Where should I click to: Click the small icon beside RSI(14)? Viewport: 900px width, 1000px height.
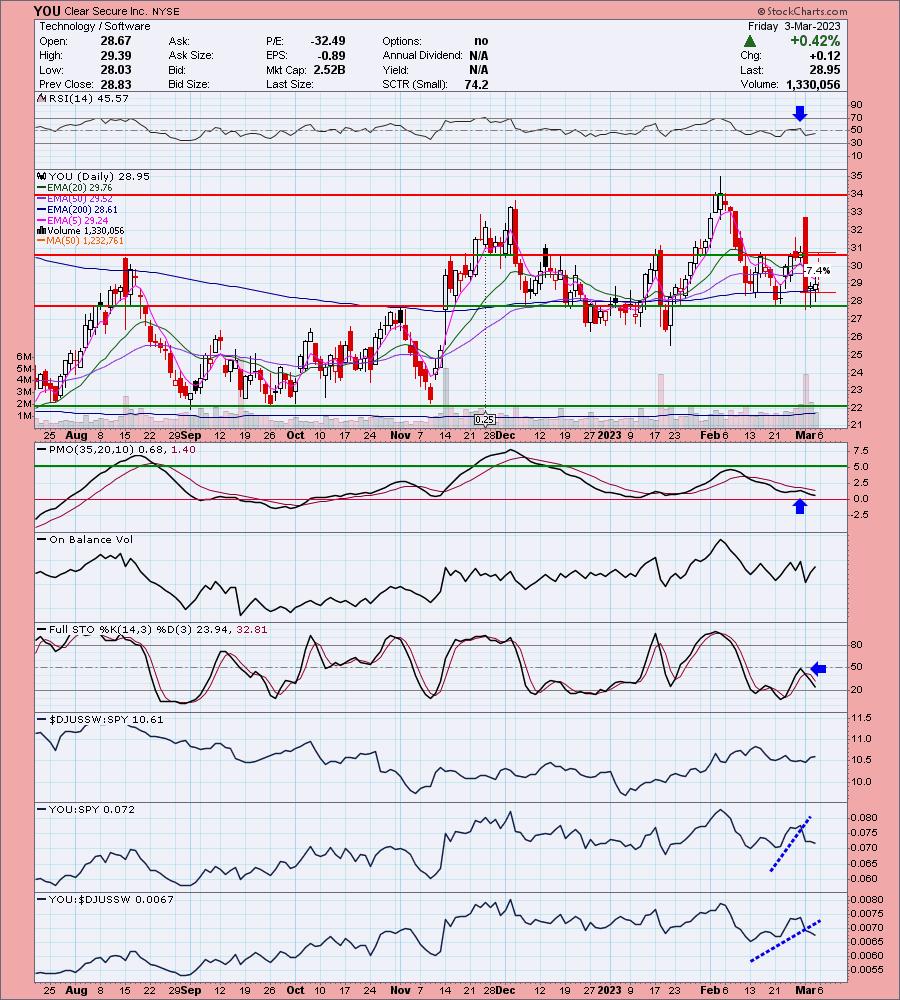tap(41, 98)
